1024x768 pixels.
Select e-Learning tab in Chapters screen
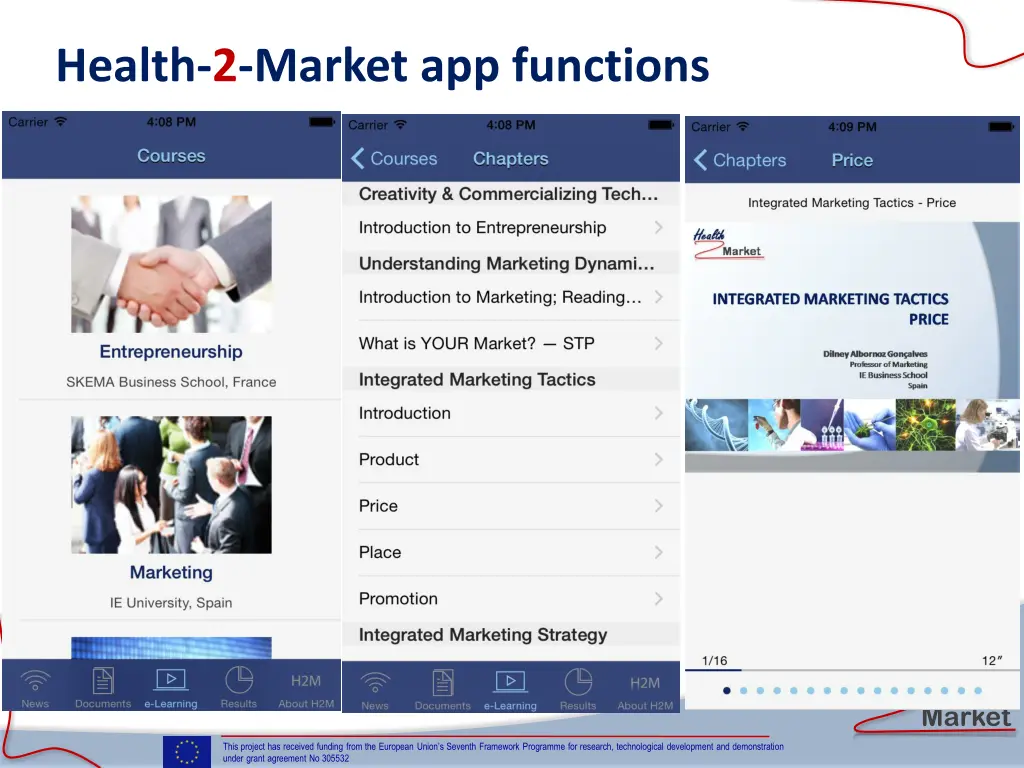(510, 690)
